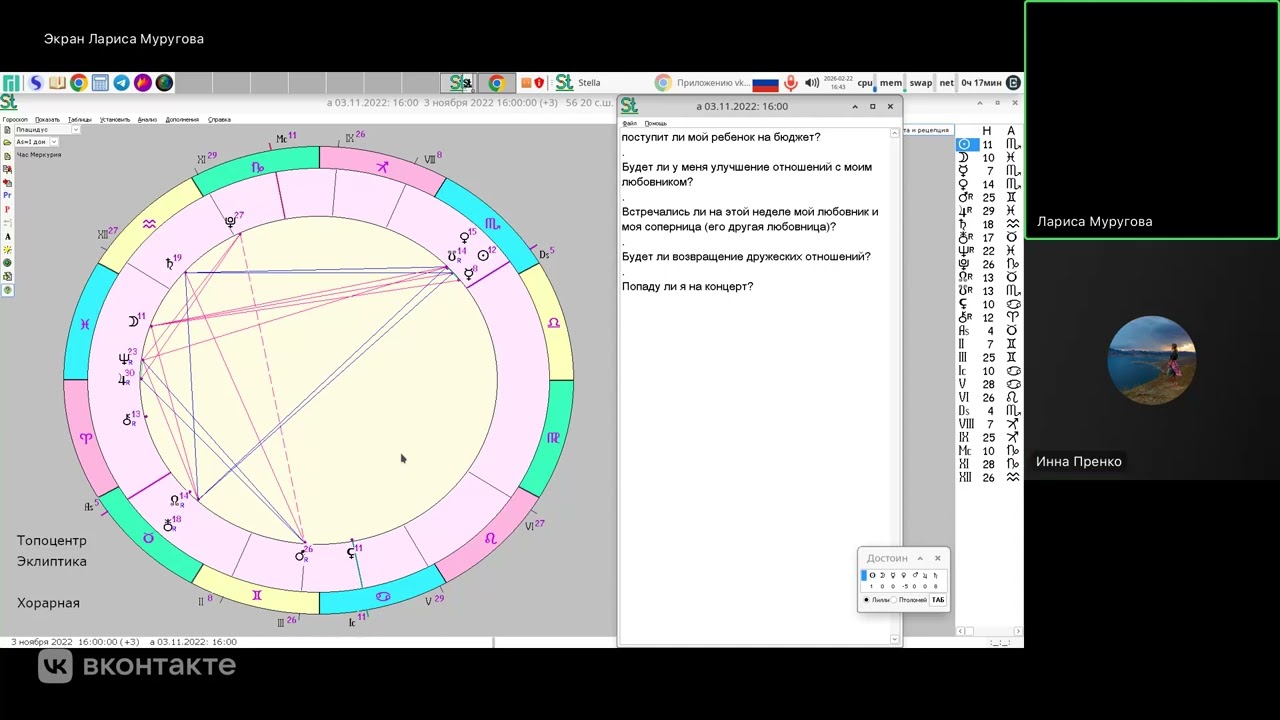
Task: Launch Telegram from the top panel
Action: pyautogui.click(x=121, y=83)
